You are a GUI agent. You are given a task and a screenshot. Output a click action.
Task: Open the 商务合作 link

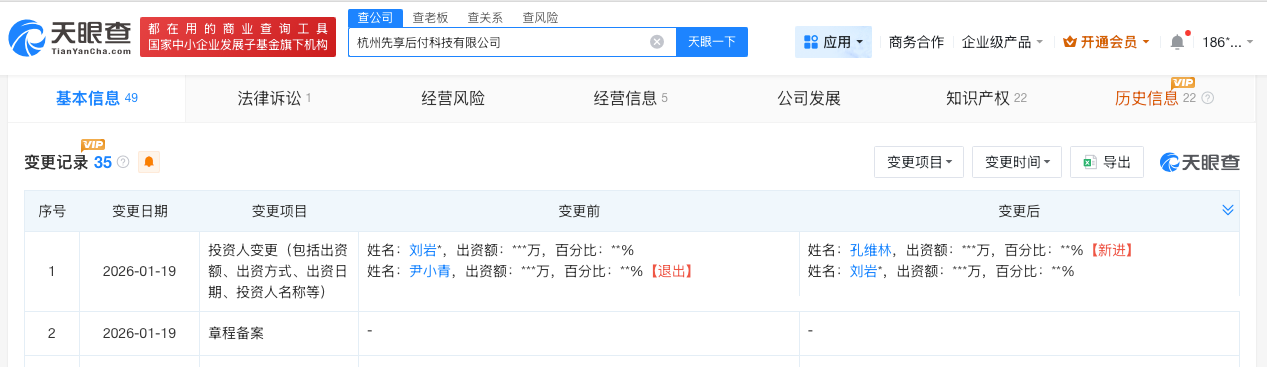click(916, 42)
